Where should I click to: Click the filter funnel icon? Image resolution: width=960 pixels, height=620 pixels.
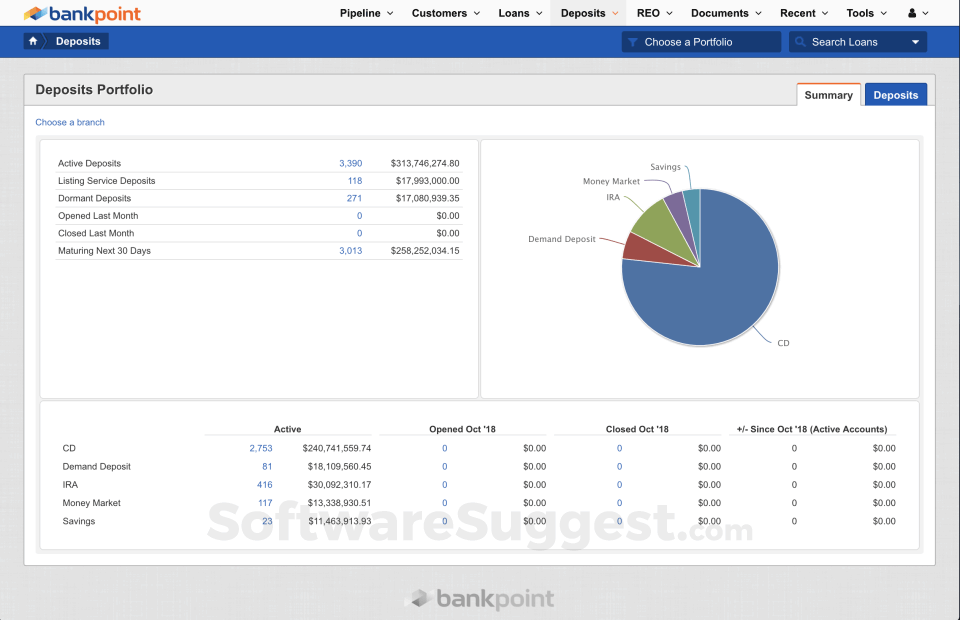coord(633,42)
